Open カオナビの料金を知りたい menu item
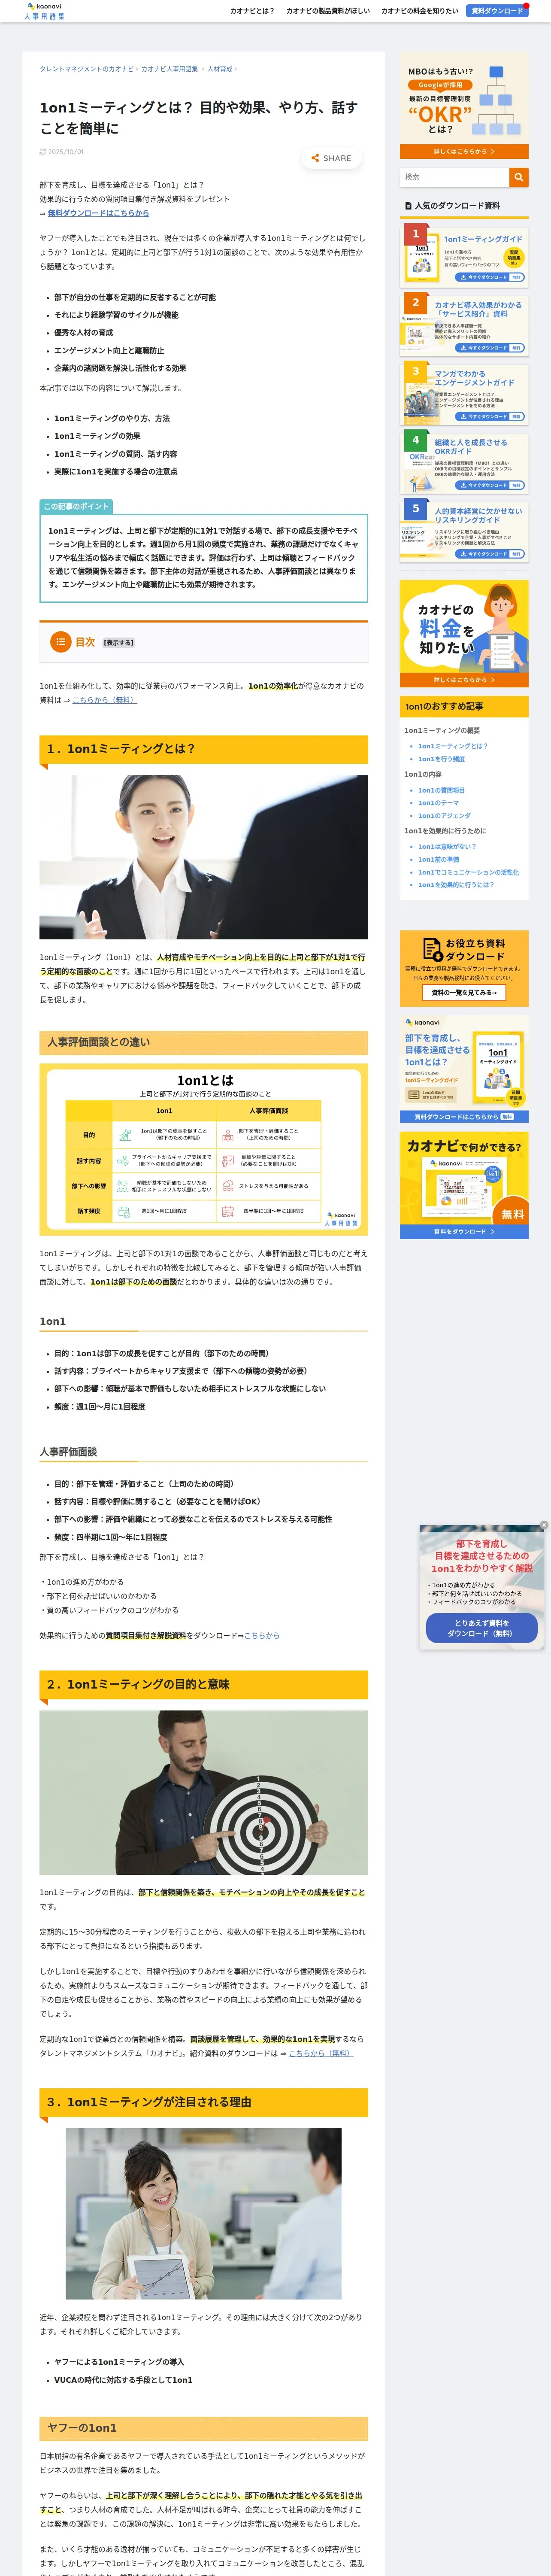The image size is (551, 2576). coord(420,11)
